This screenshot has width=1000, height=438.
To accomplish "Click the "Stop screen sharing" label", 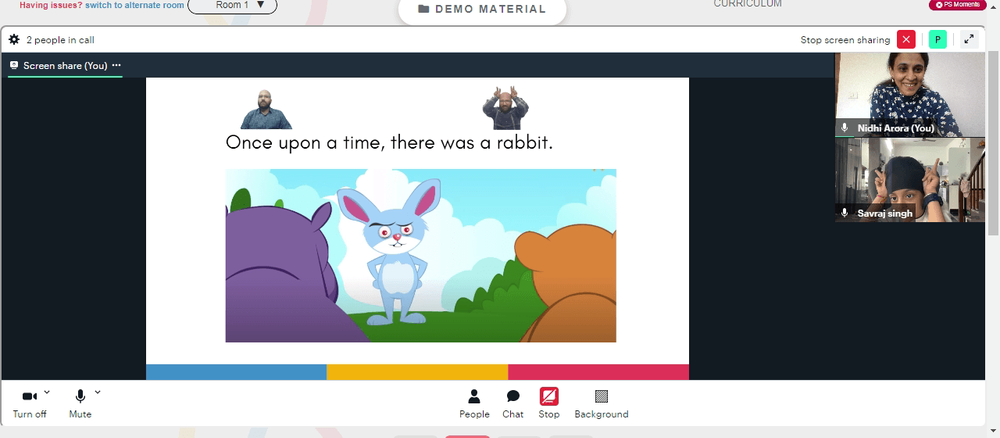I will pyautogui.click(x=845, y=40).
